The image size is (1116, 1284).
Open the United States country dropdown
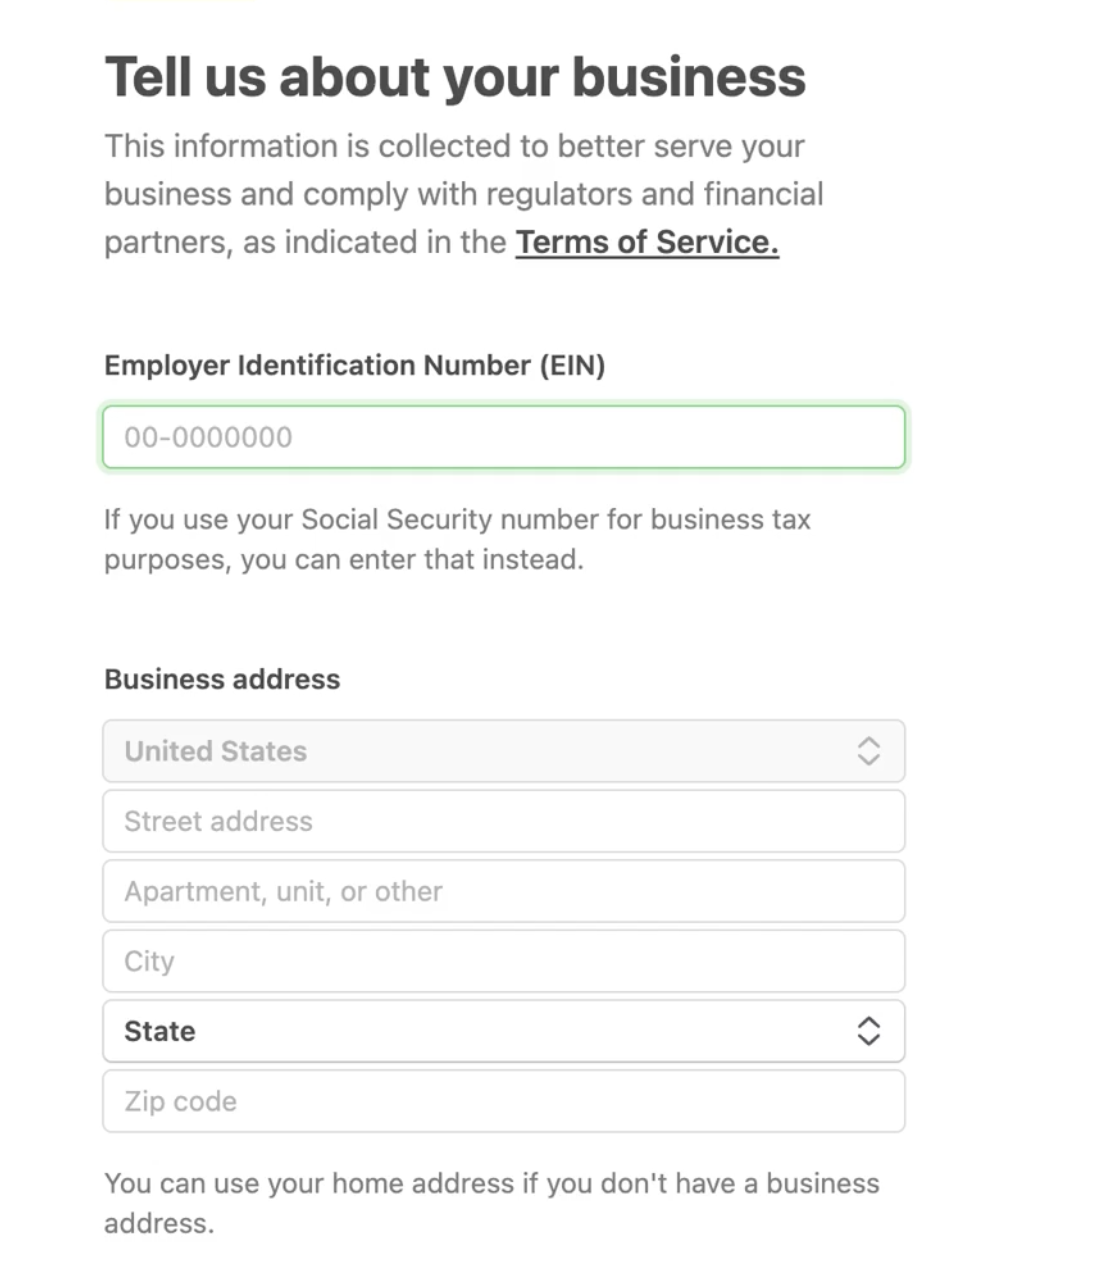coord(504,751)
